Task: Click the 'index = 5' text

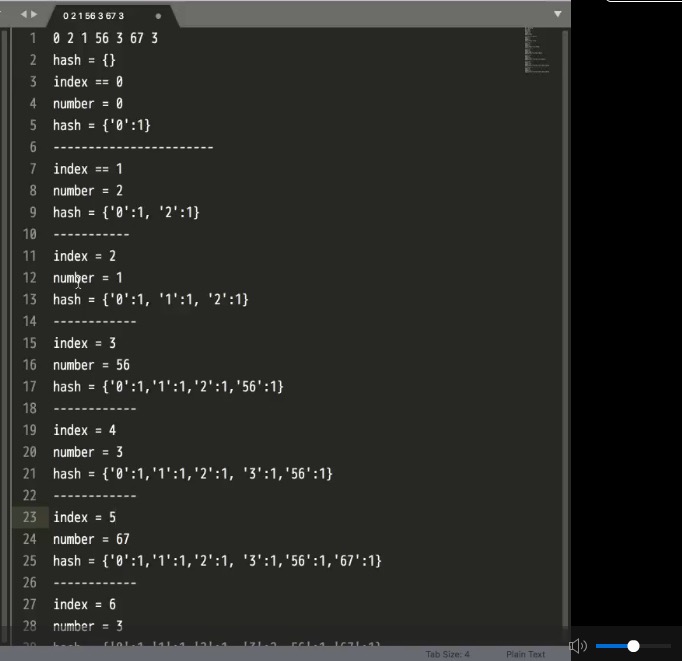Action: tap(84, 517)
